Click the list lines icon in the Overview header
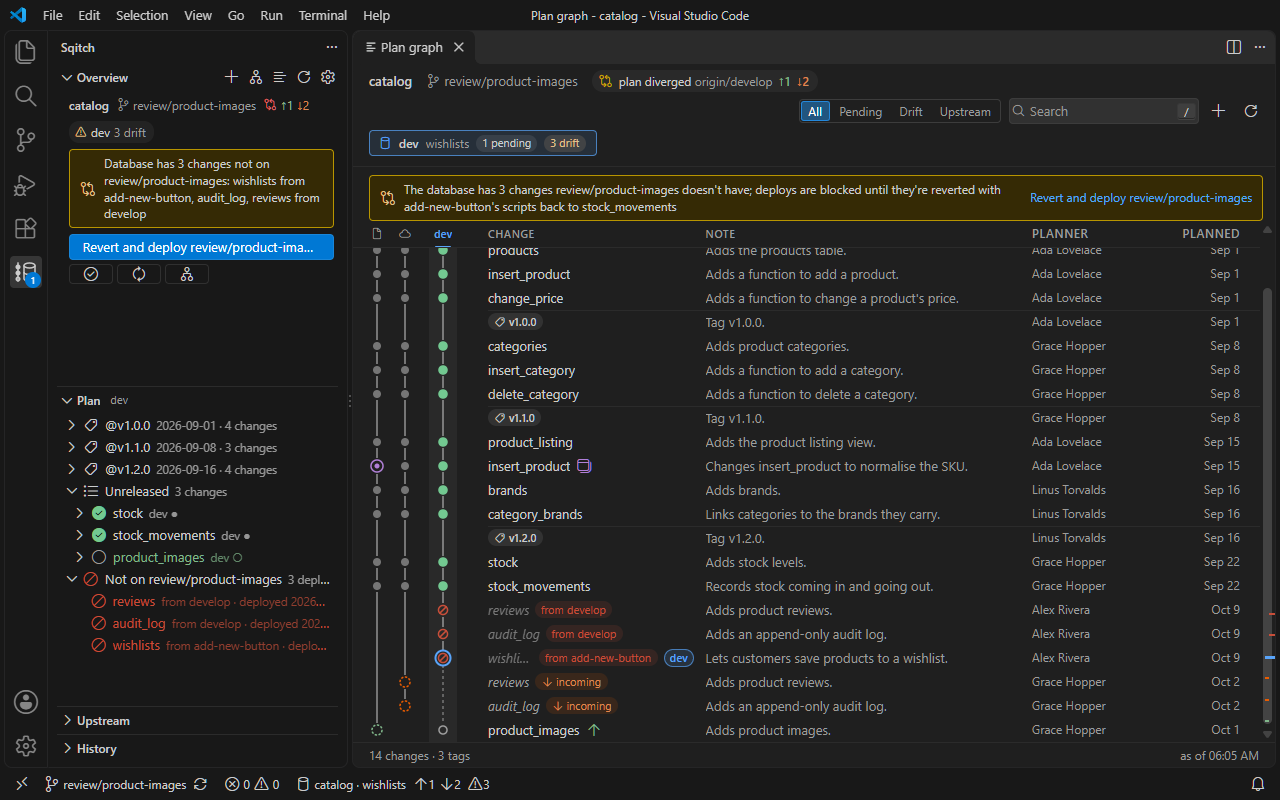 tap(280, 77)
